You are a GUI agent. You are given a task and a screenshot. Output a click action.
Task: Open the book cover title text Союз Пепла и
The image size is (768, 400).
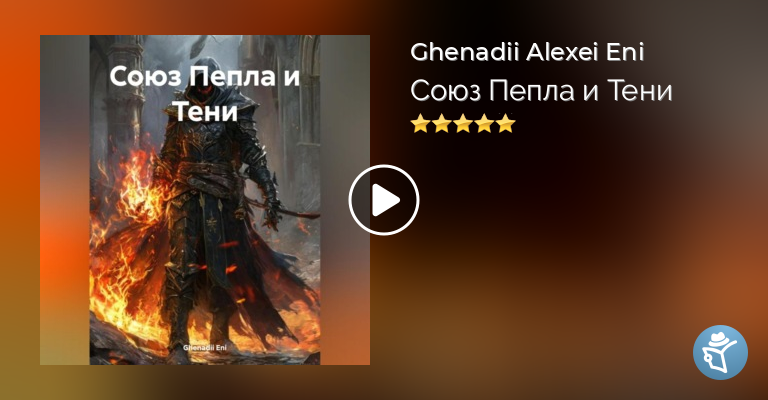pyautogui.click(x=205, y=77)
